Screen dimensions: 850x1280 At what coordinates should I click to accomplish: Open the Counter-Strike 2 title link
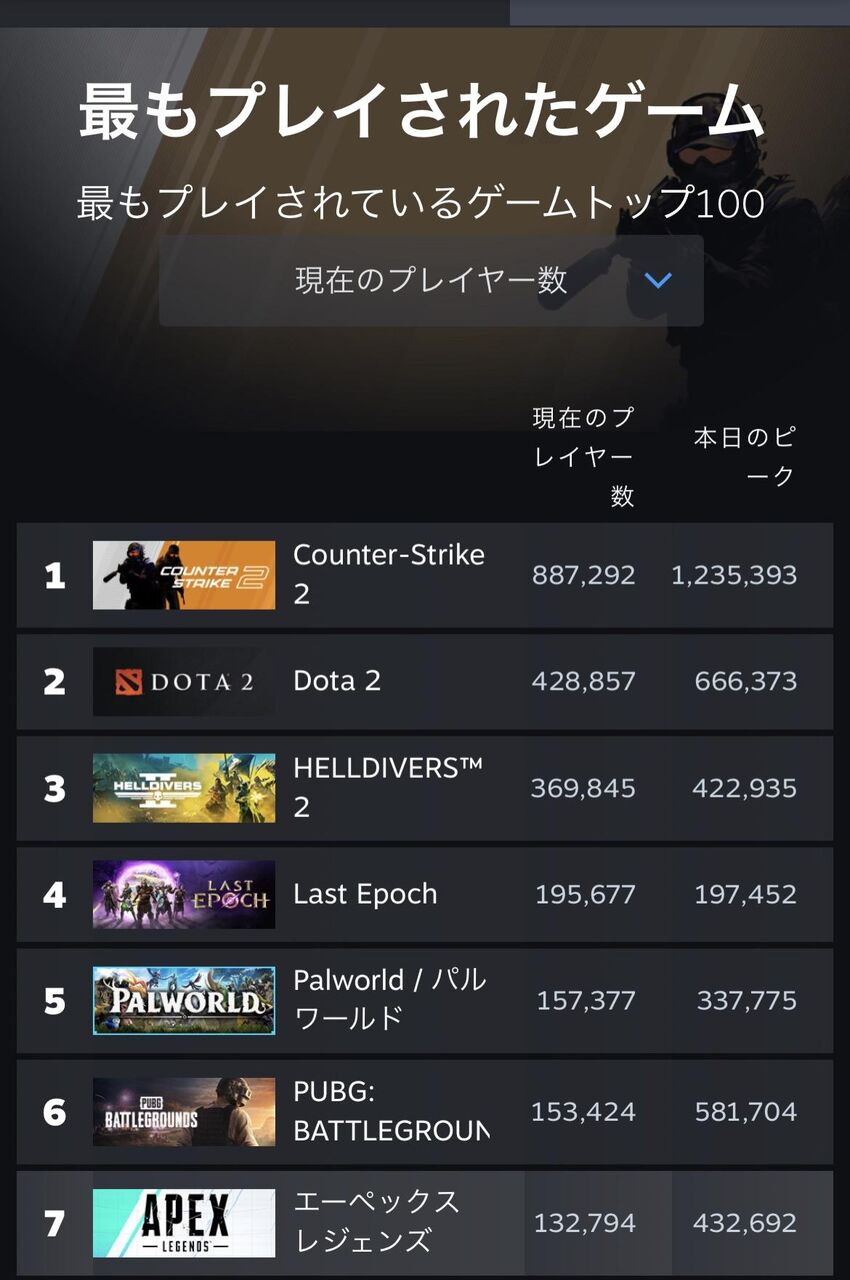pos(388,574)
